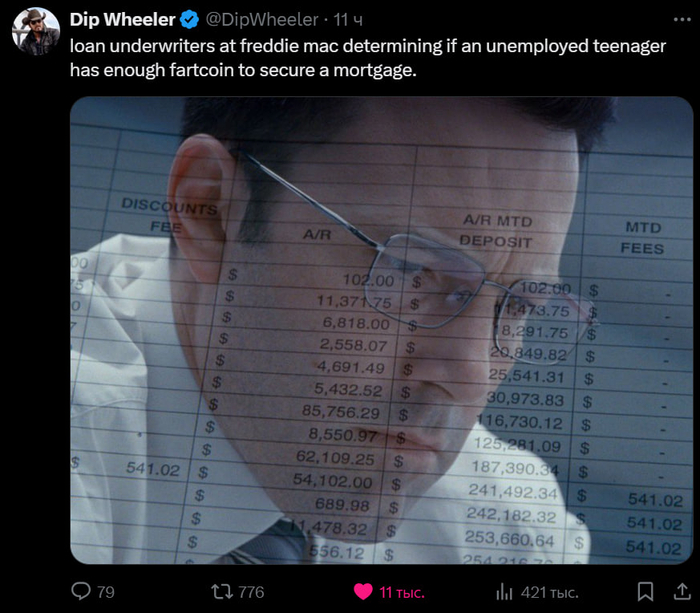
Task: Click the A/R MTD DEPOSIT column in the image
Action: pyautogui.click(x=497, y=231)
